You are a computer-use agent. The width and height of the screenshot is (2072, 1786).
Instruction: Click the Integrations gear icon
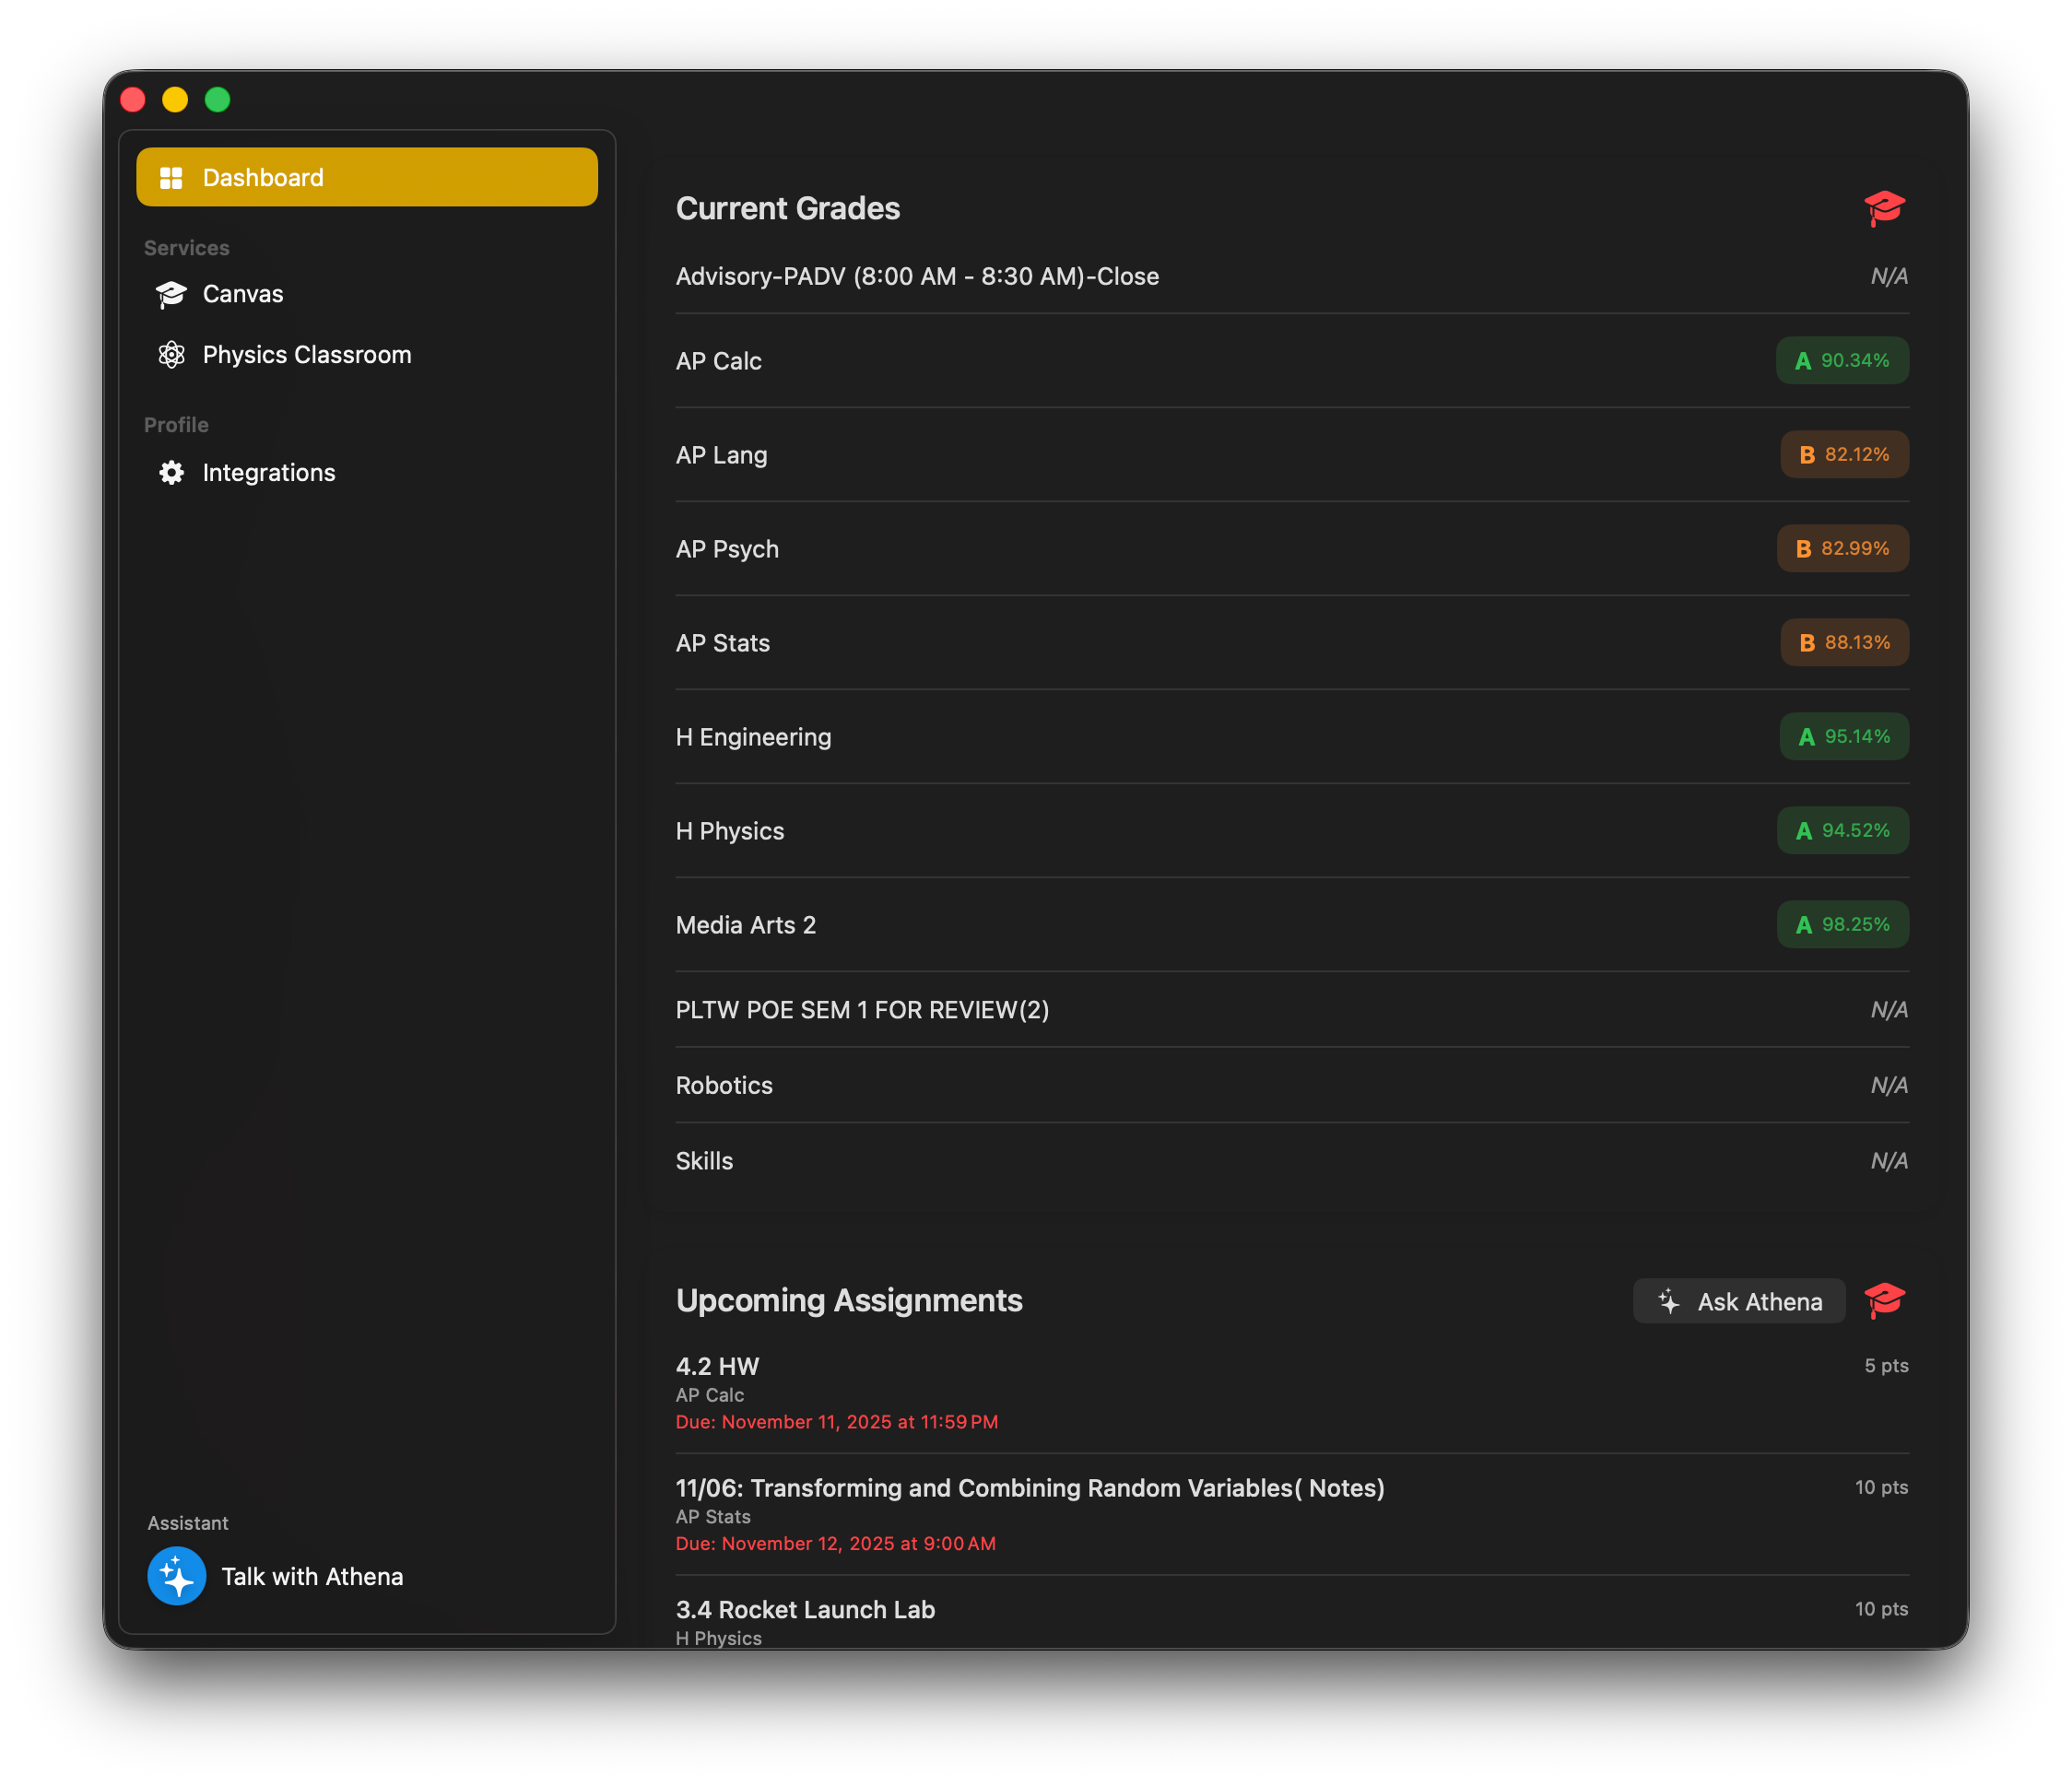click(x=171, y=473)
